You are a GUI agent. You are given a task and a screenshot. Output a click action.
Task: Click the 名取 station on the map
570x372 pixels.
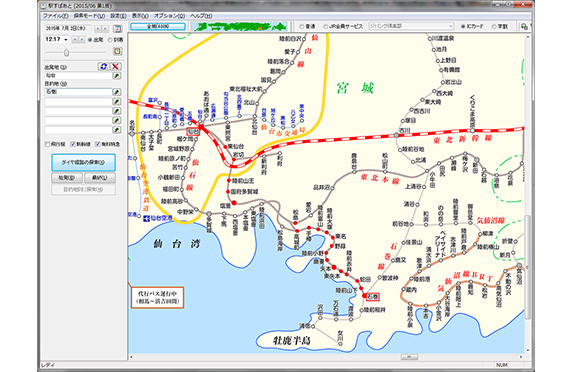click(132, 133)
